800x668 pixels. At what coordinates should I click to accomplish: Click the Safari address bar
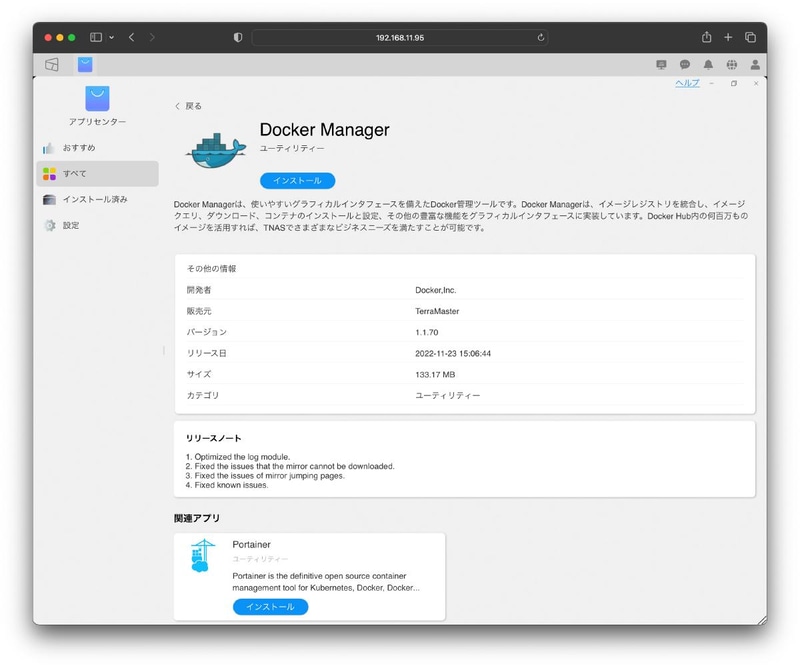click(400, 37)
